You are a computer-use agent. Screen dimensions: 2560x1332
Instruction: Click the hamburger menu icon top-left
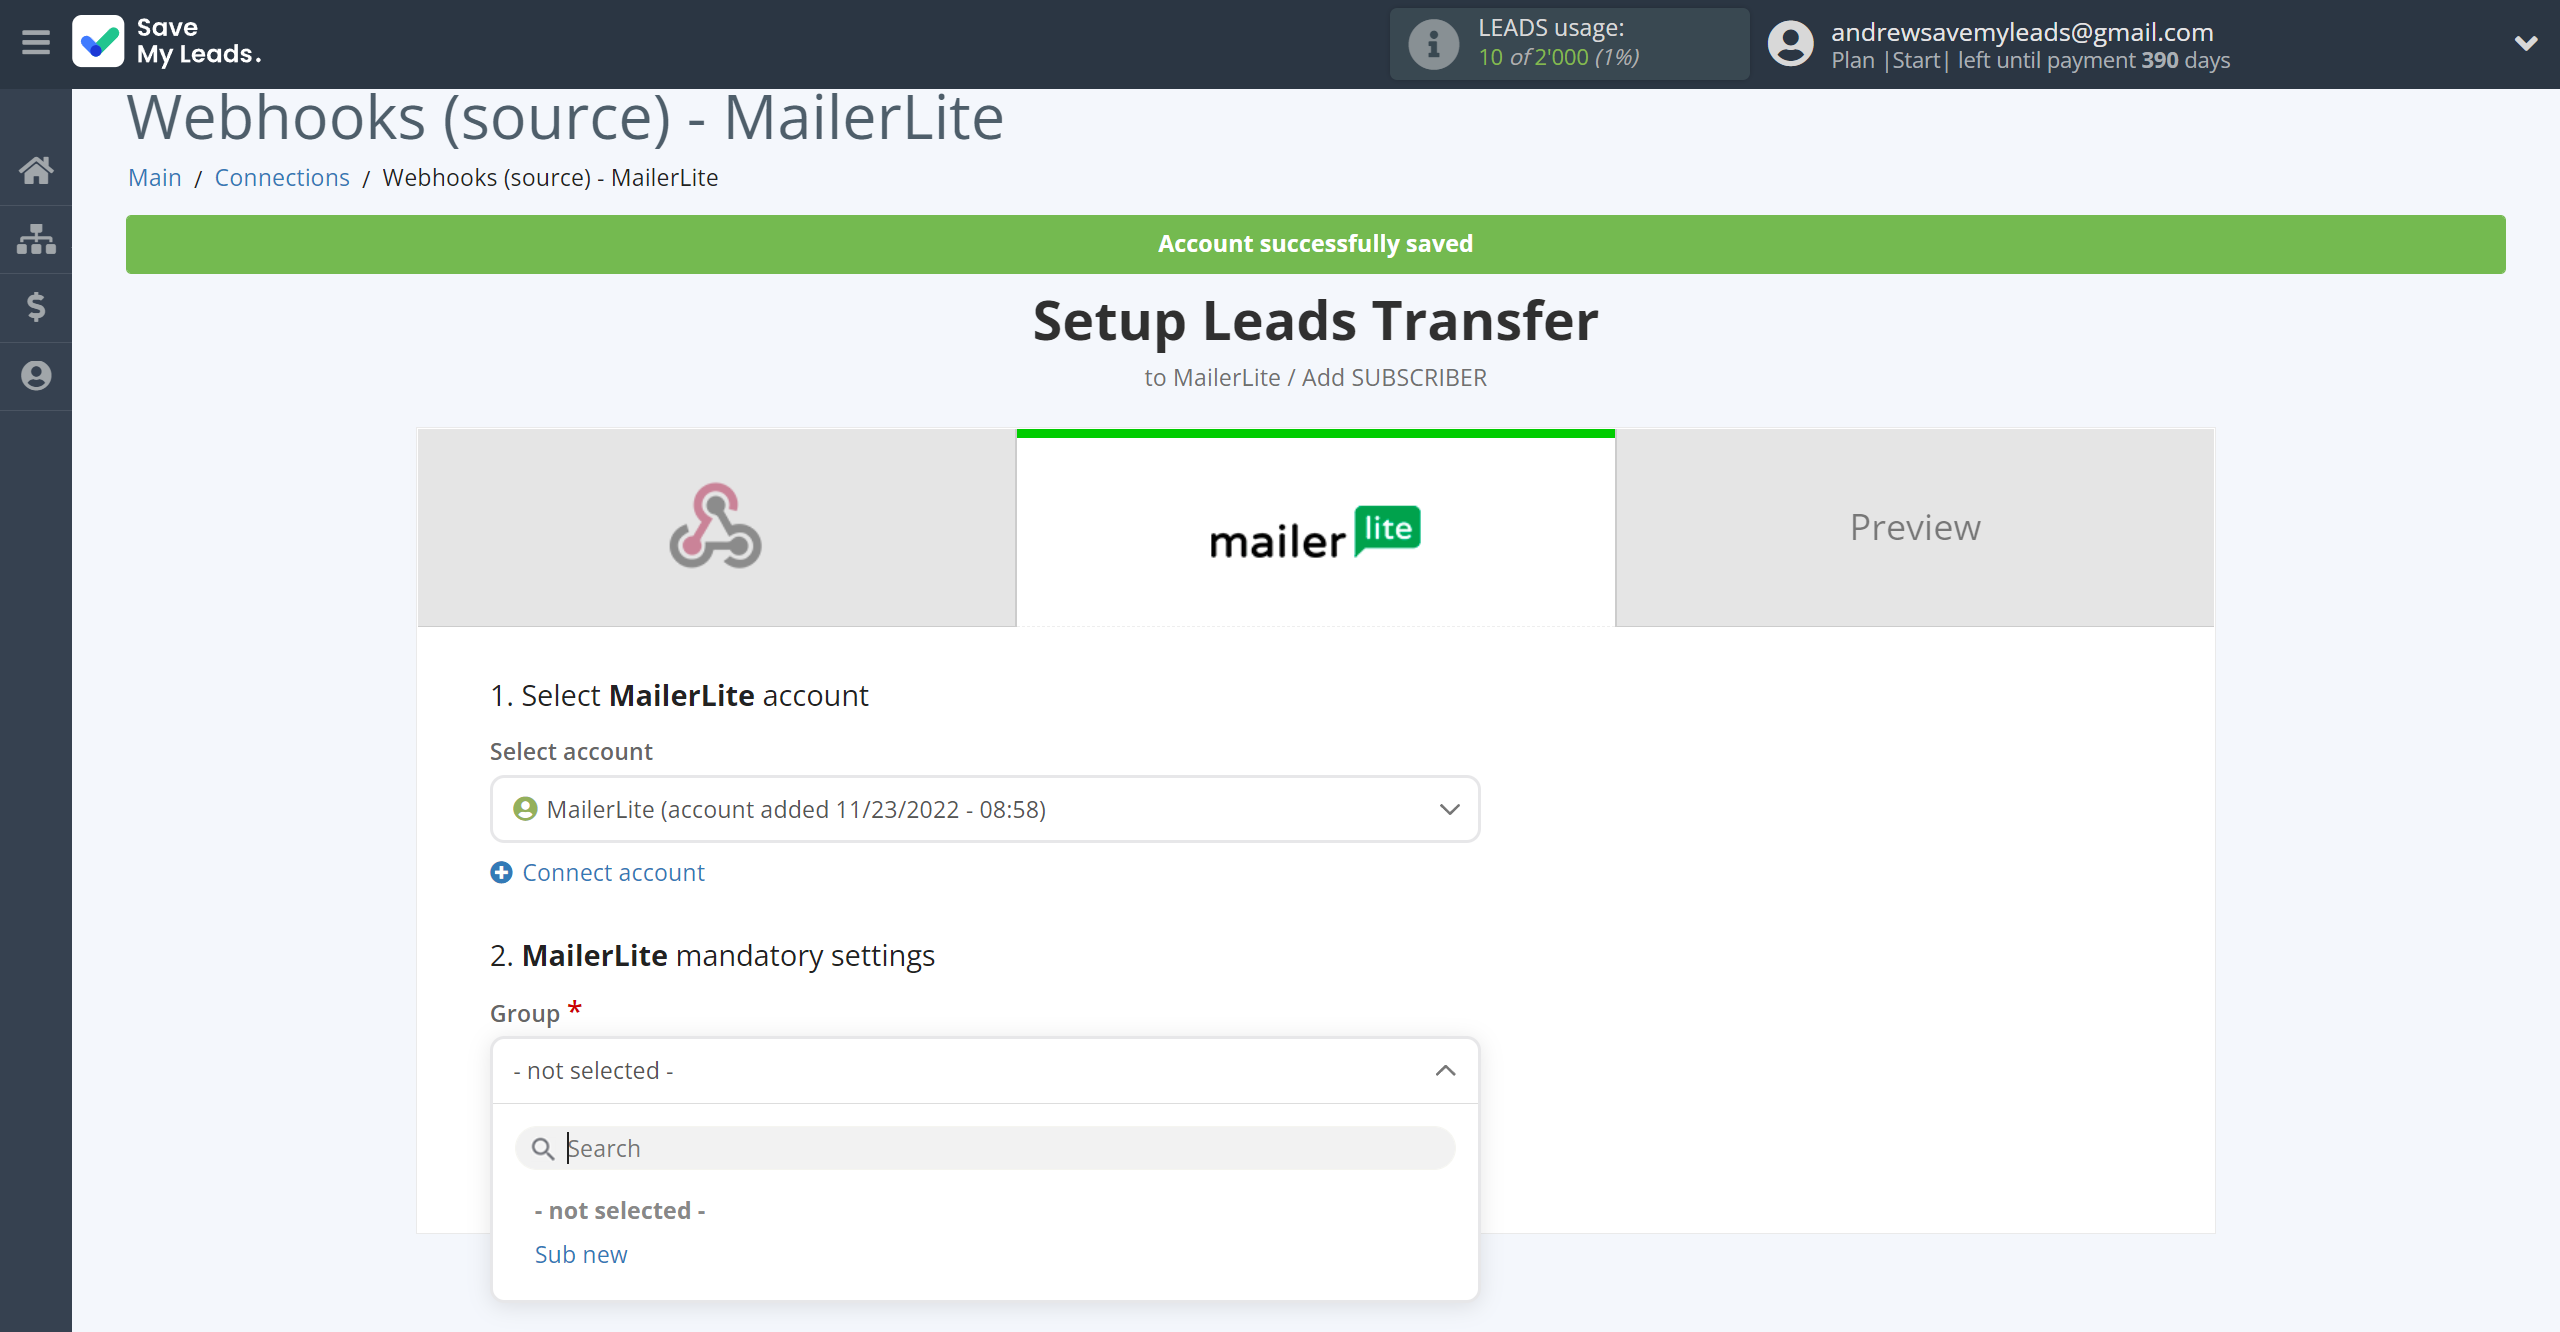coord(36,42)
